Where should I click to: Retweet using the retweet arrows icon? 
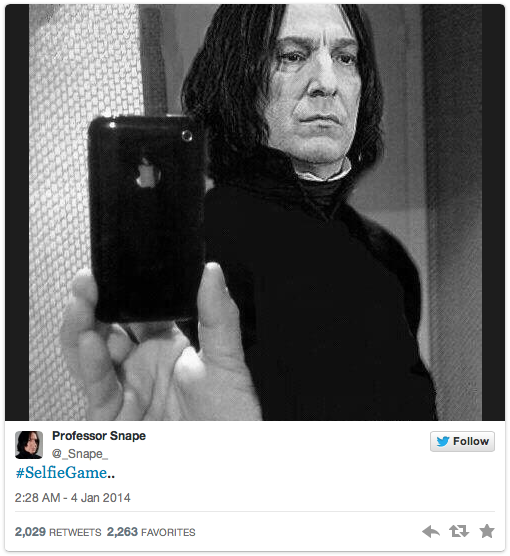(459, 531)
